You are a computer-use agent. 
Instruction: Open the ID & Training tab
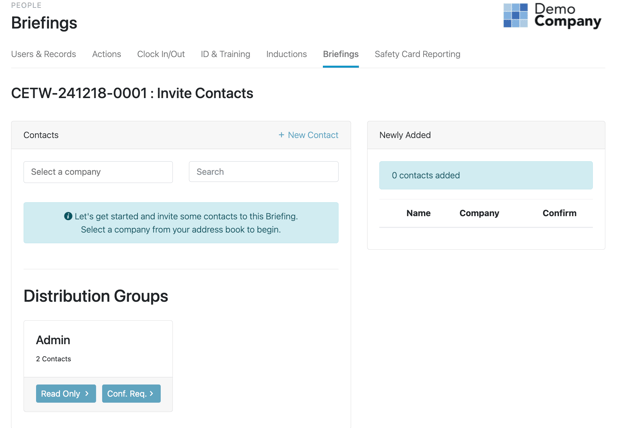point(226,54)
